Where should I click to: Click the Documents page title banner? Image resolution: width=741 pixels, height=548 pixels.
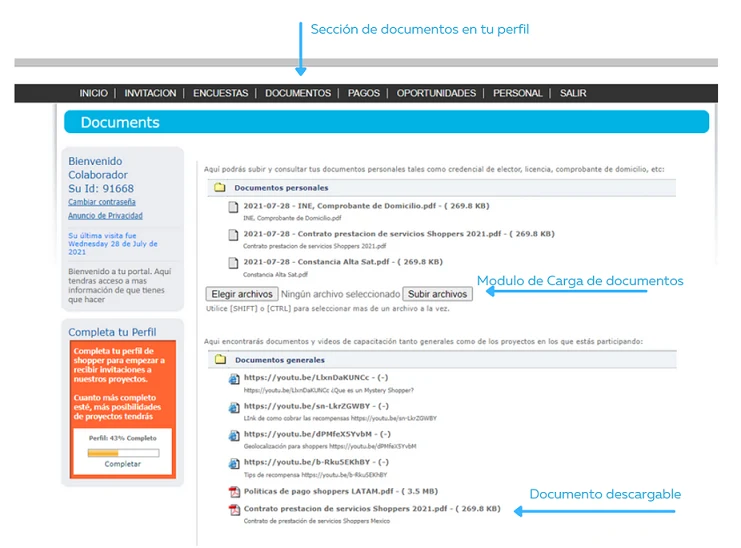[x=387, y=122]
